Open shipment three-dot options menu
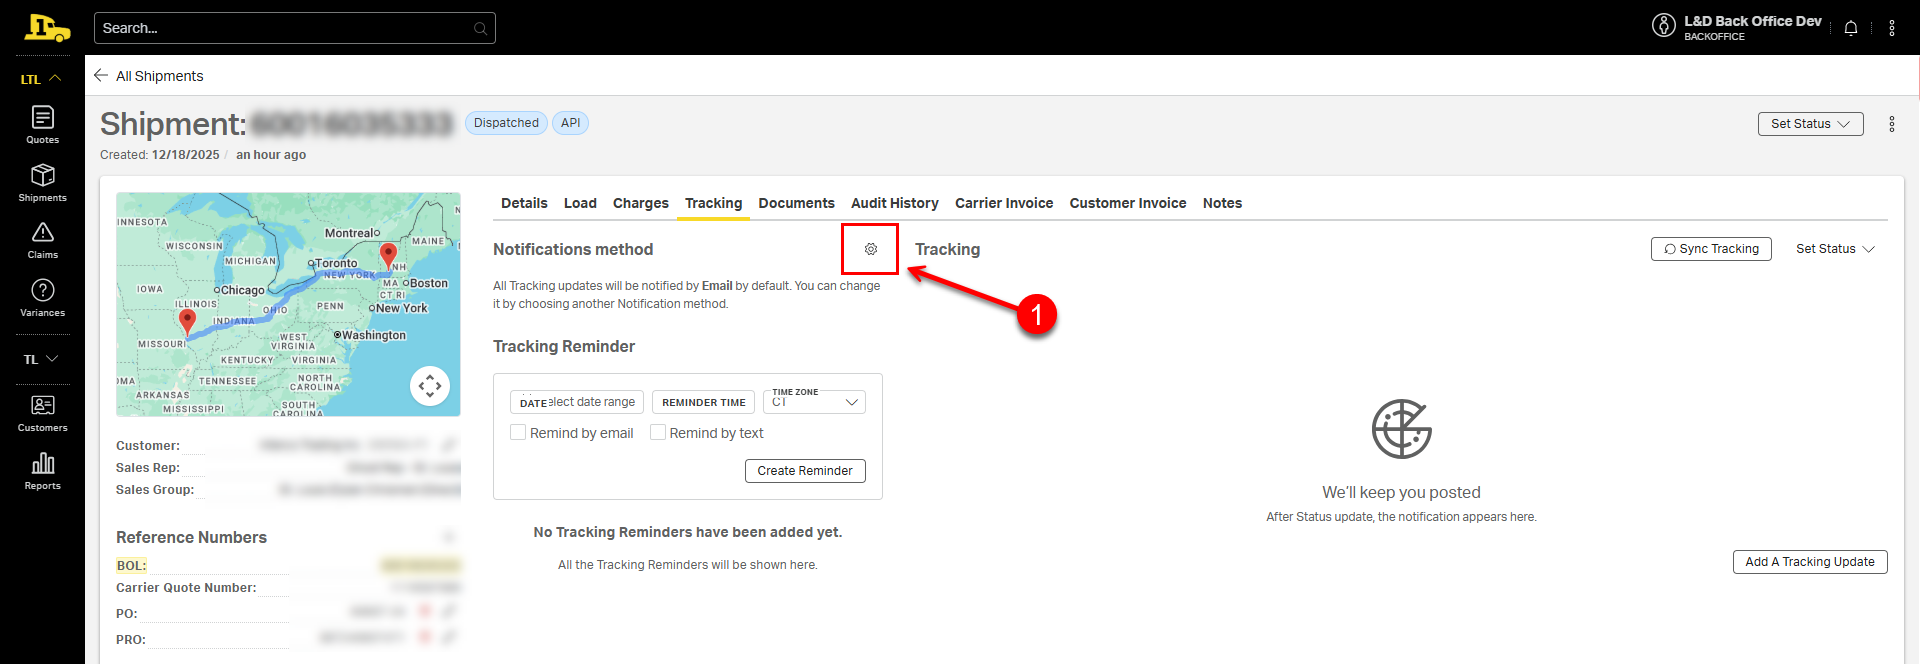Image resolution: width=1920 pixels, height=664 pixels. 1891,124
